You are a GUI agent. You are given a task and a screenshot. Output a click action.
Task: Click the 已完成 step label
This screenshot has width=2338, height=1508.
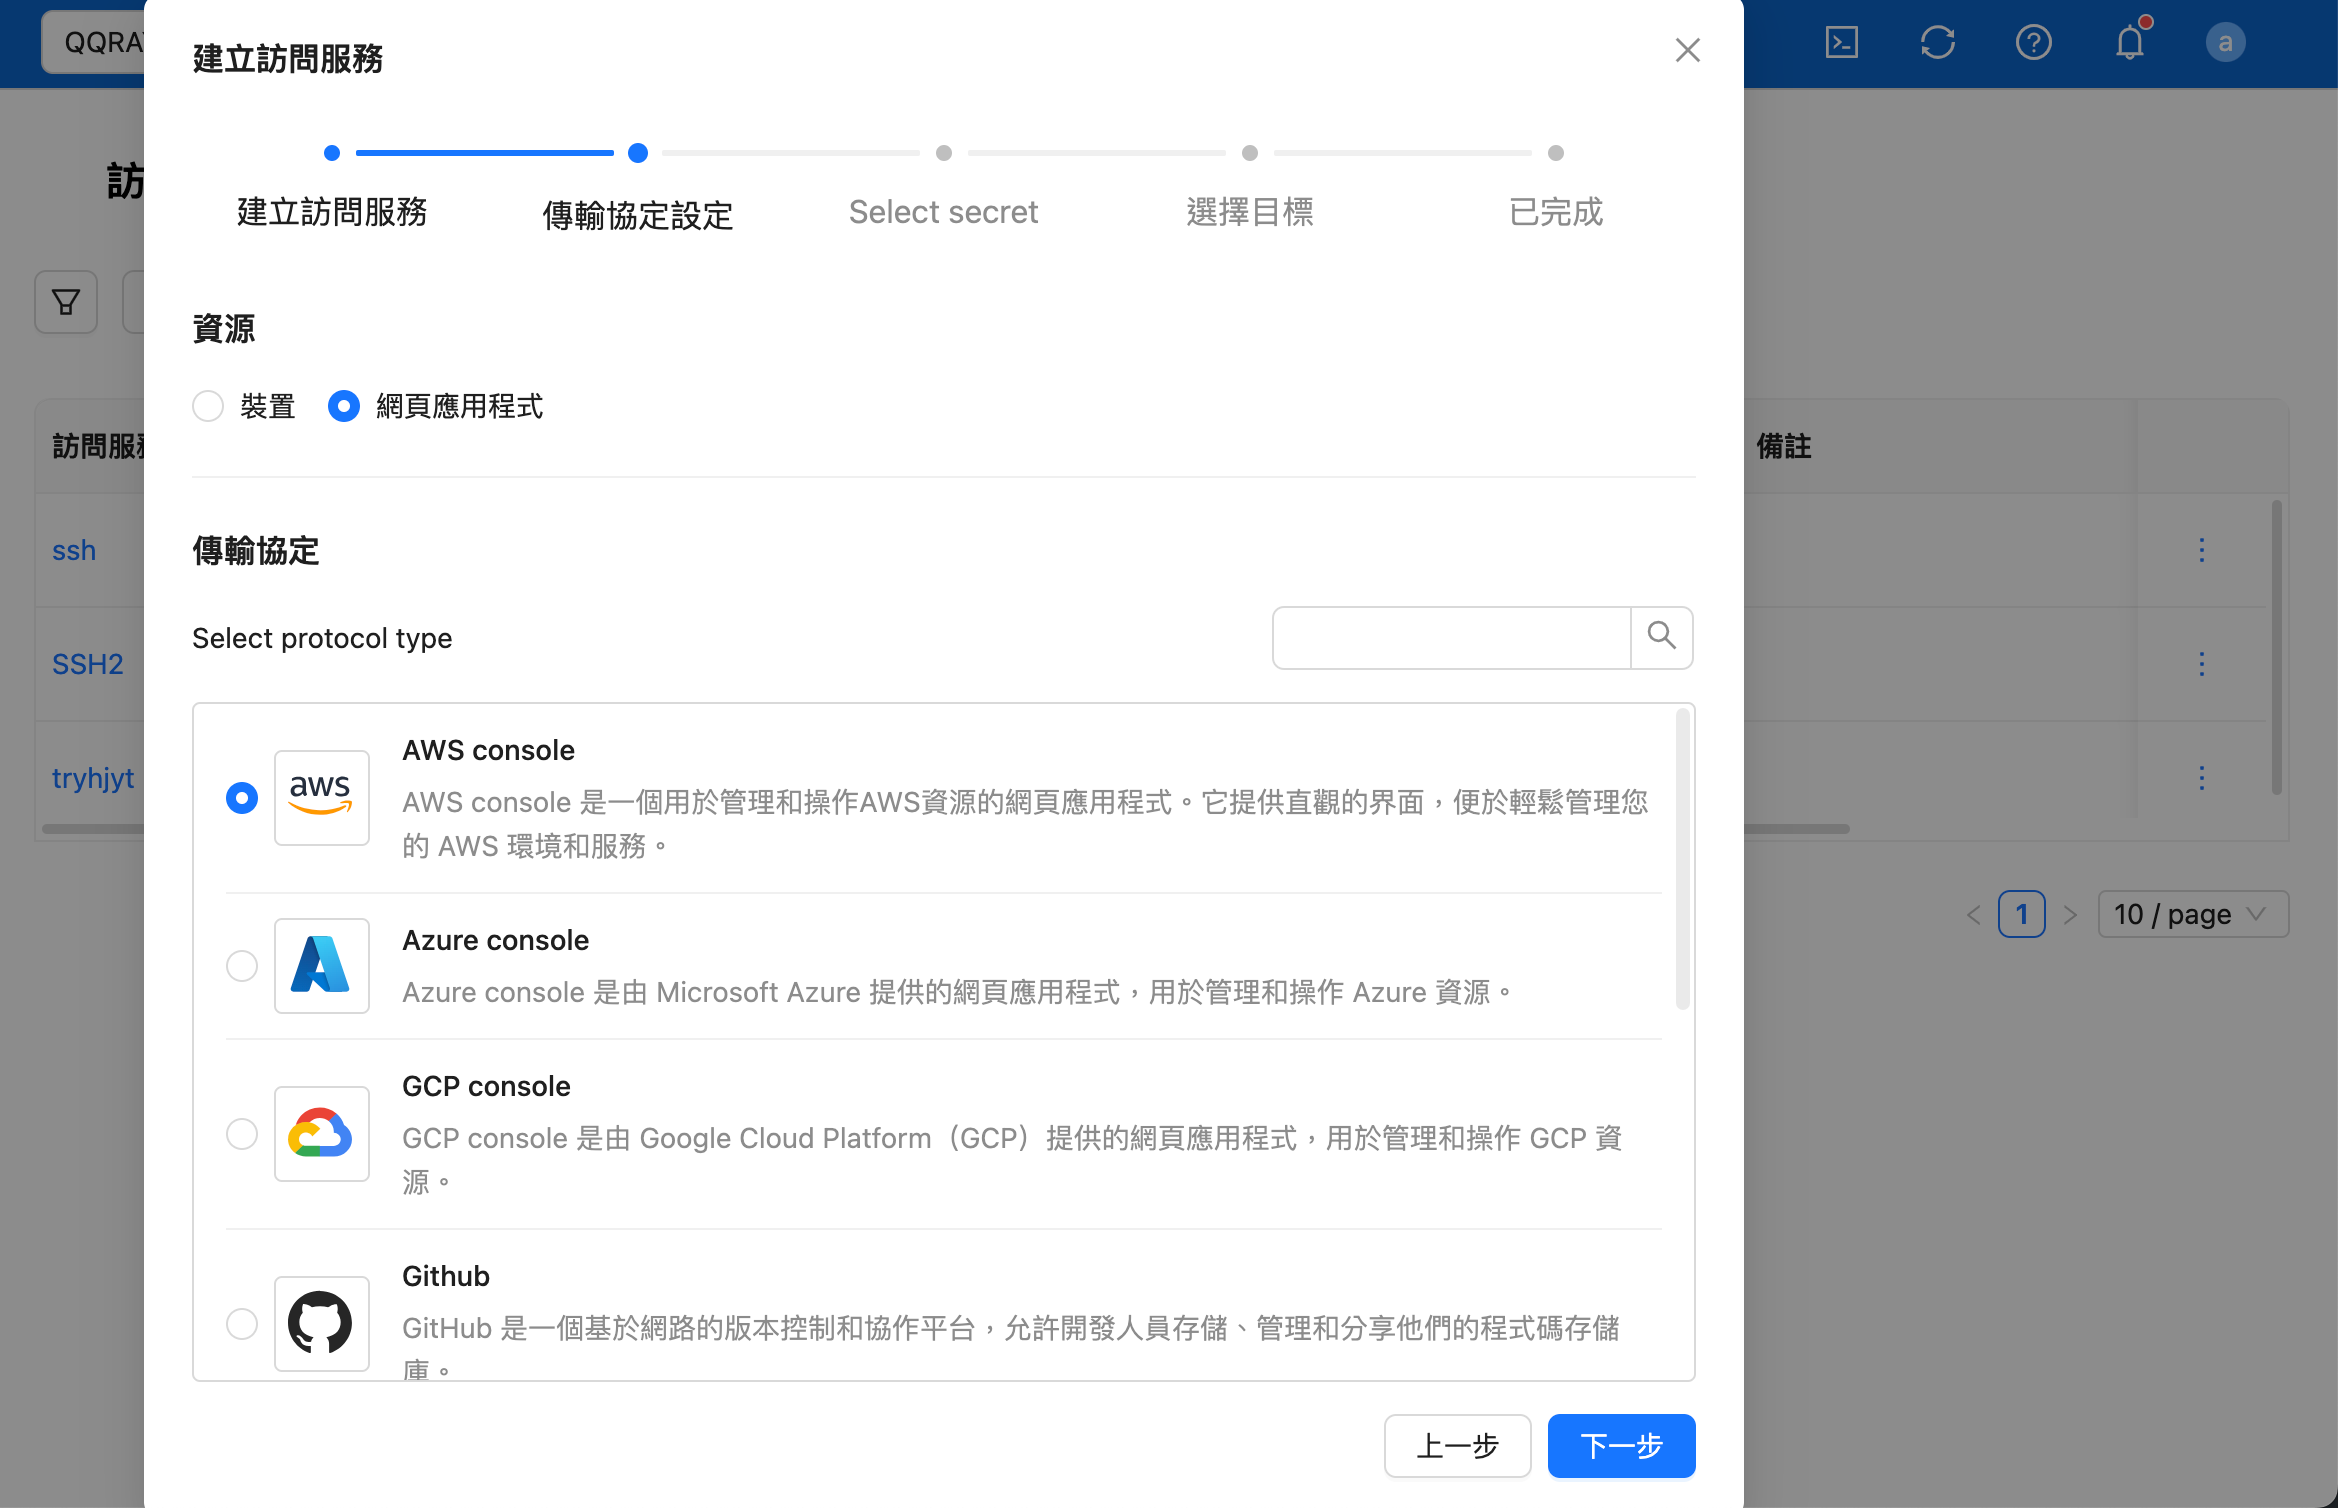pos(1556,212)
